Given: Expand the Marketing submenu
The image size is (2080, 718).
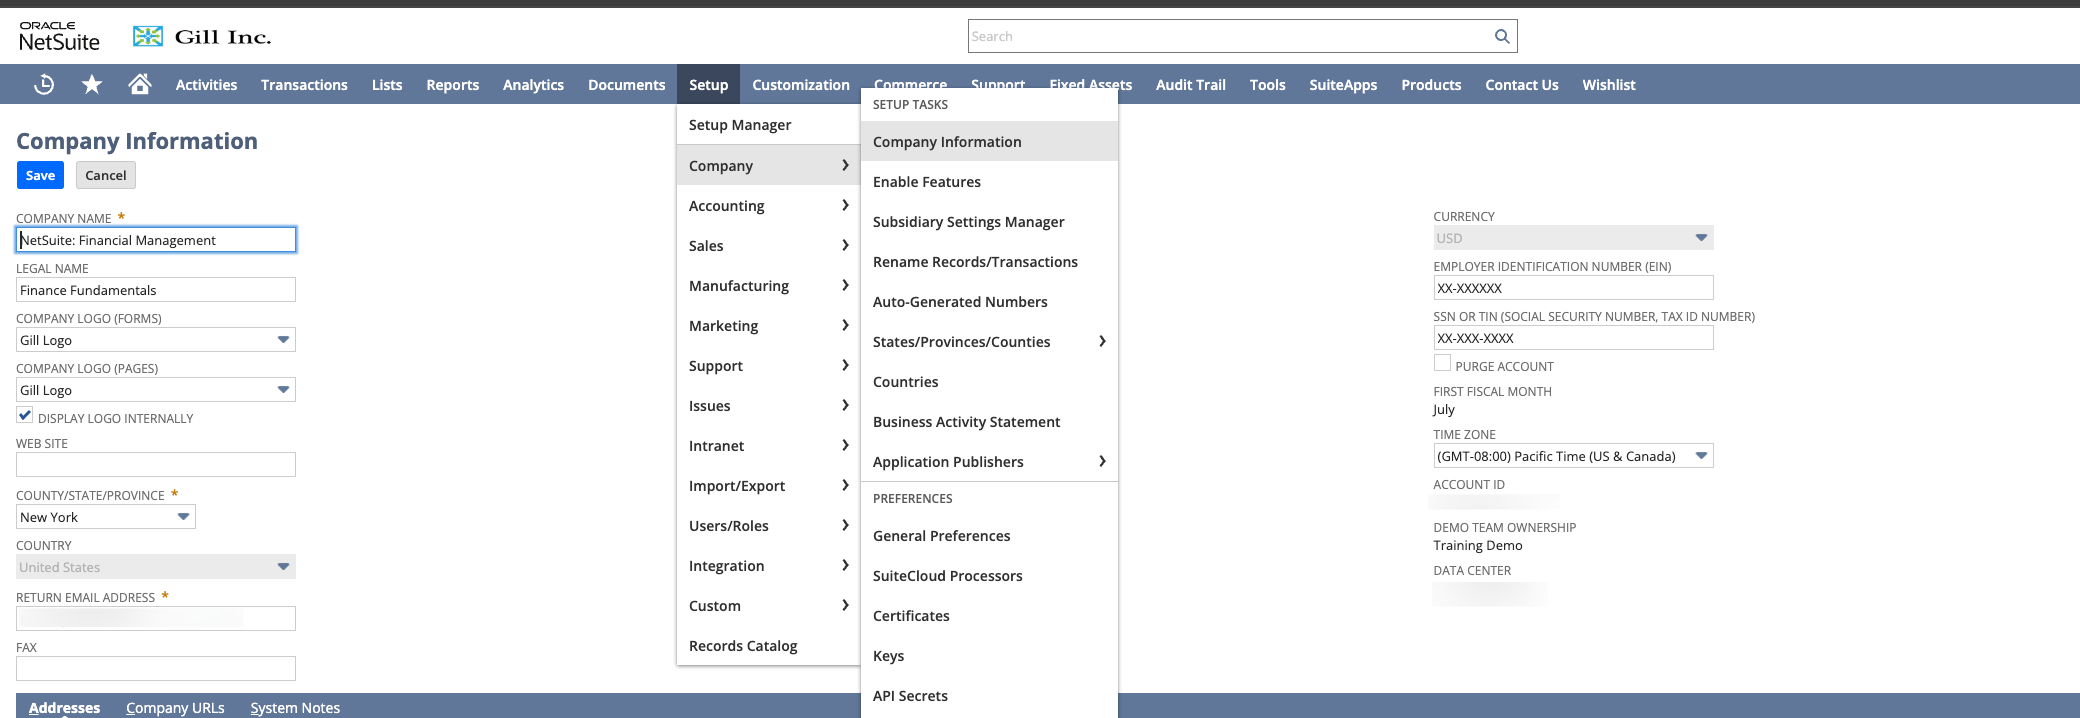Looking at the screenshot, I should [768, 325].
